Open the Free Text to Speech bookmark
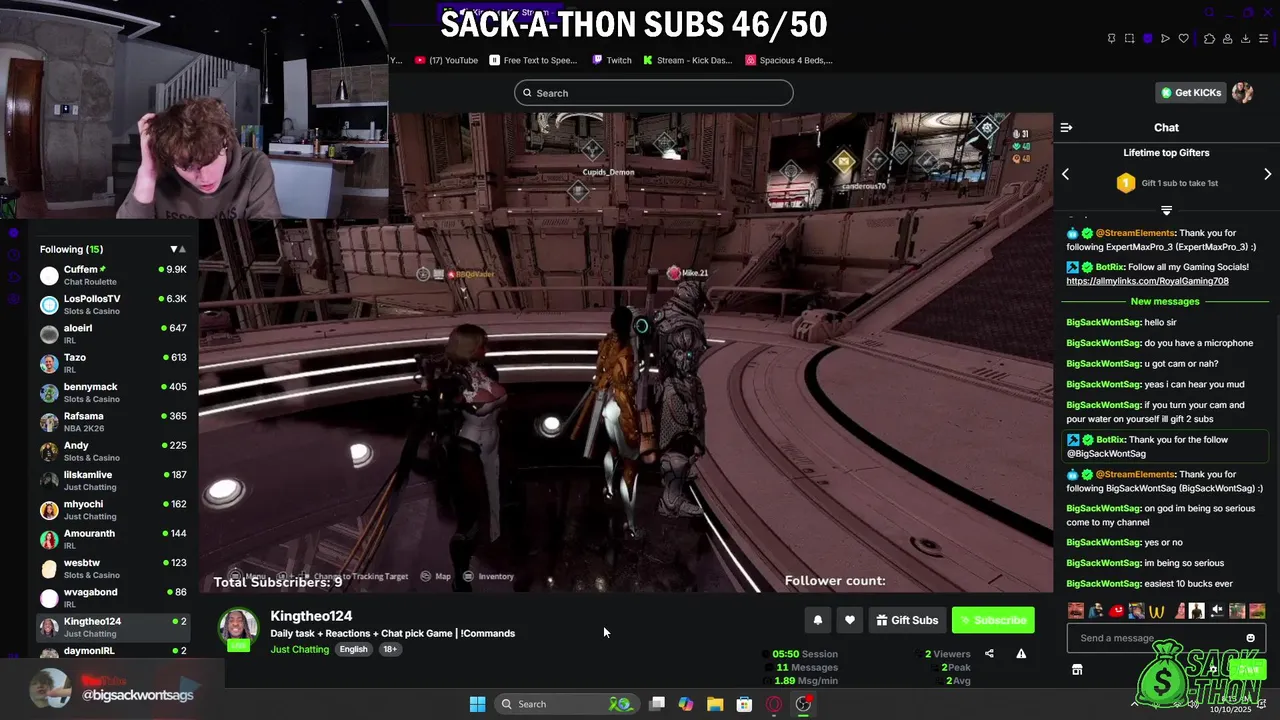This screenshot has width=1280, height=720. [534, 60]
